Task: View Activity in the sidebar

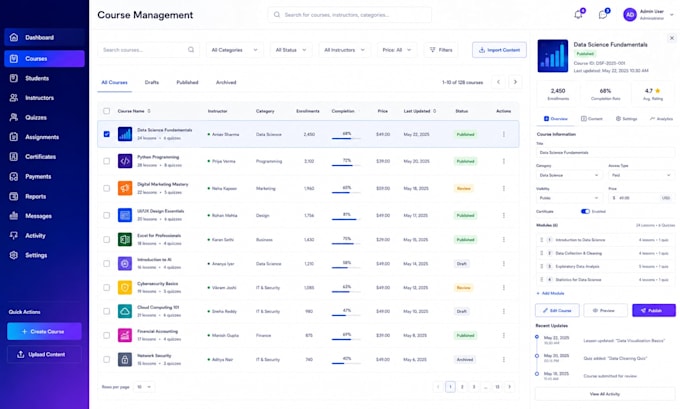Action: click(x=44, y=236)
